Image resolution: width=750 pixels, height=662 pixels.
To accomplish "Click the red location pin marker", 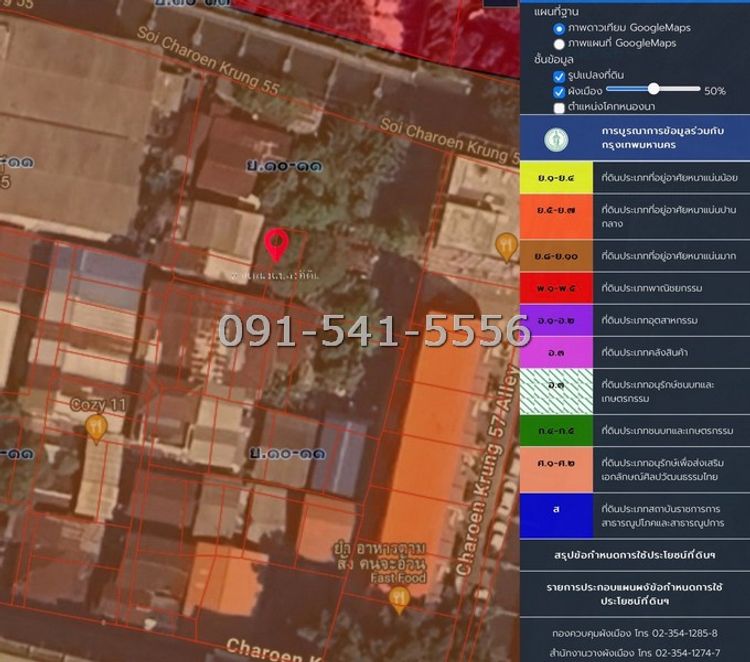I will point(277,244).
